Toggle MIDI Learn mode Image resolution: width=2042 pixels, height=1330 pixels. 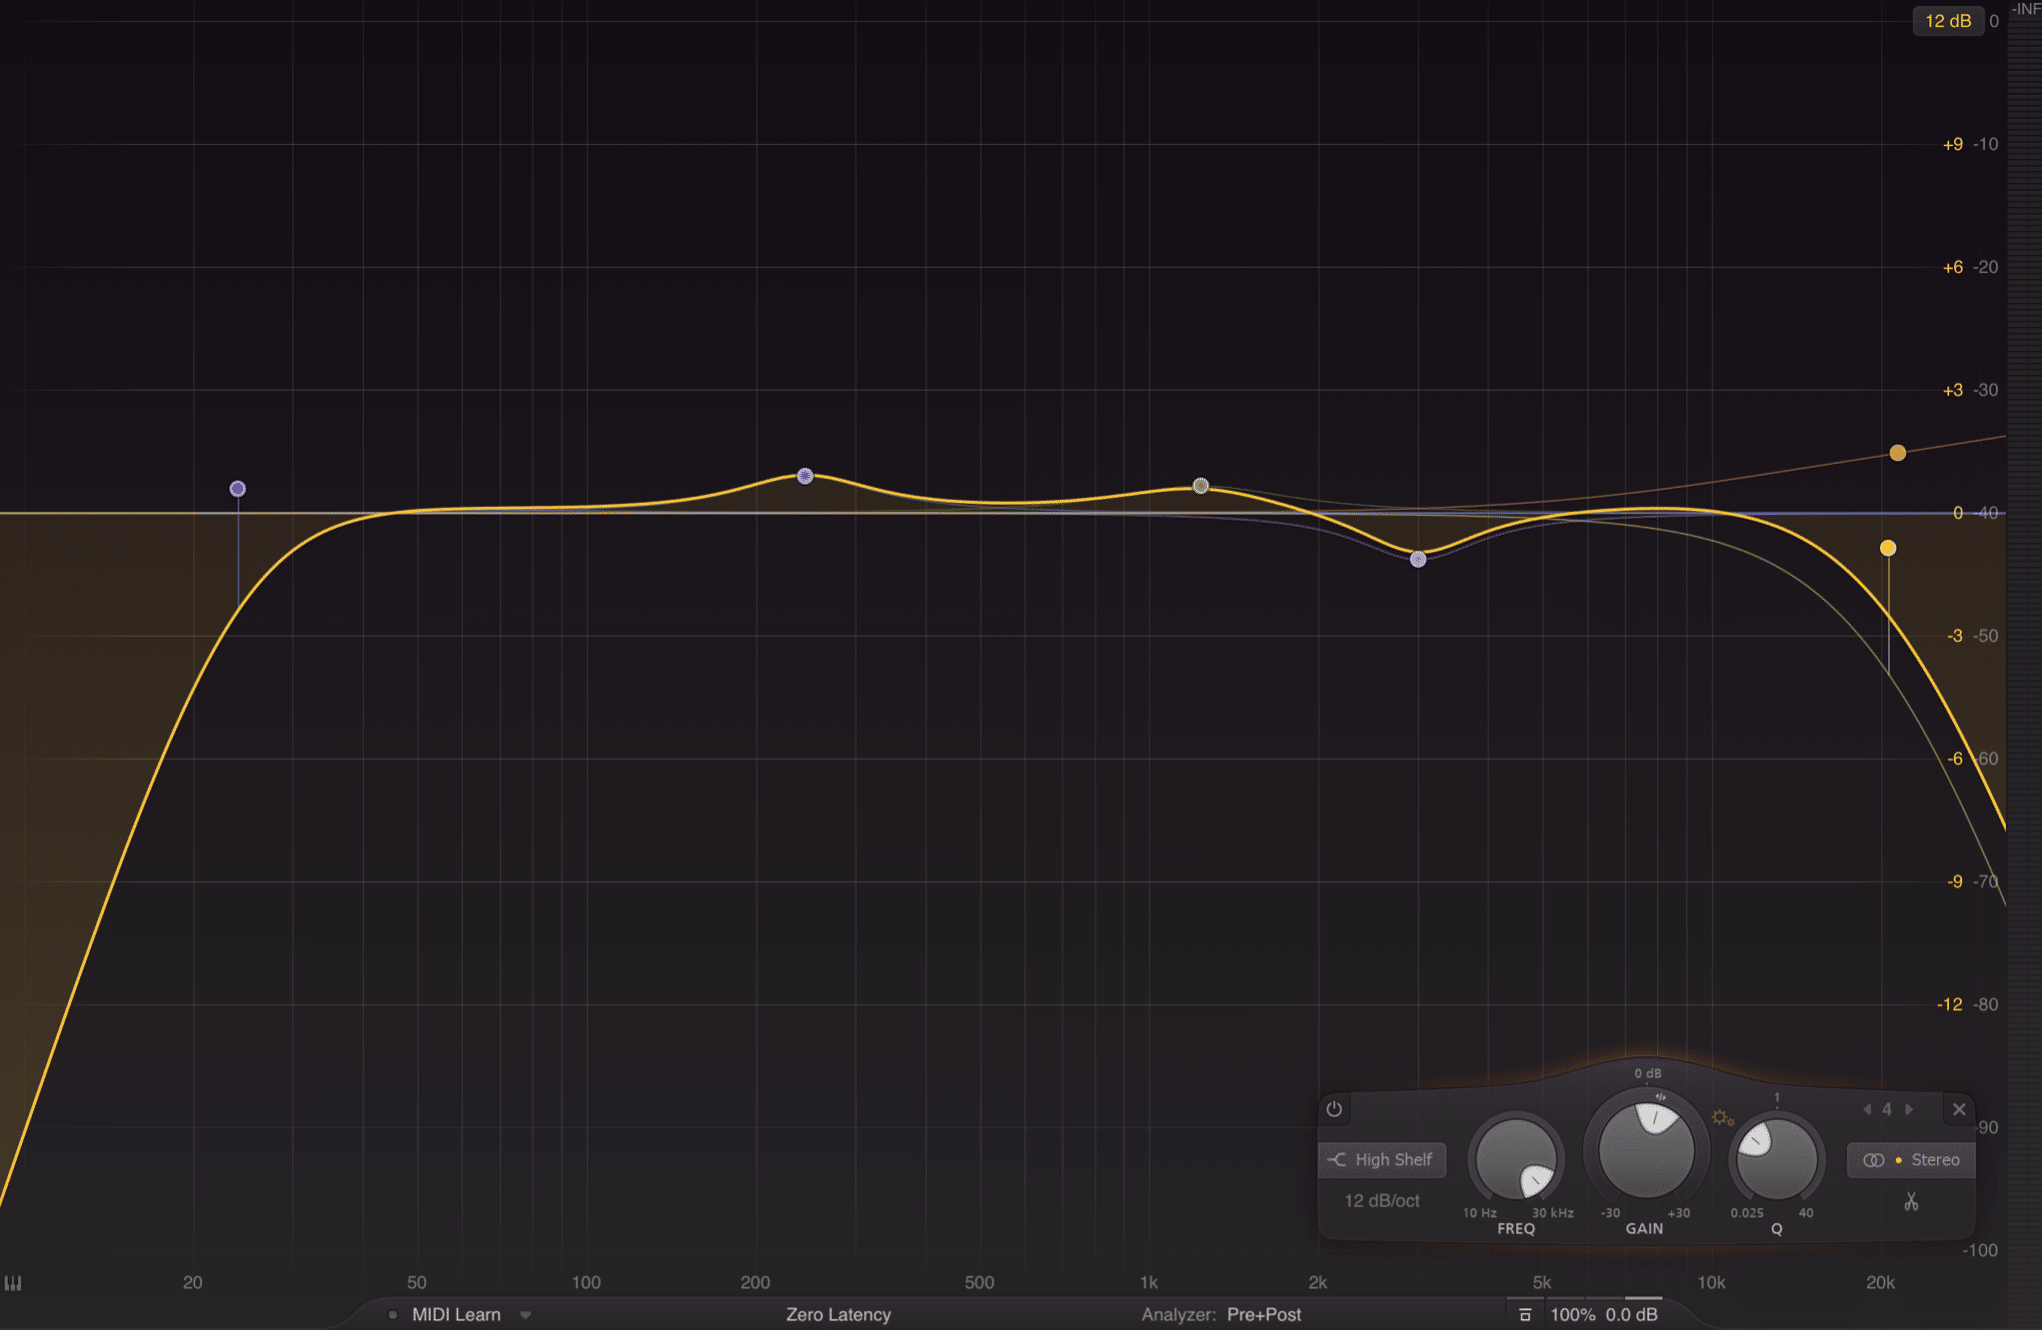point(455,1314)
